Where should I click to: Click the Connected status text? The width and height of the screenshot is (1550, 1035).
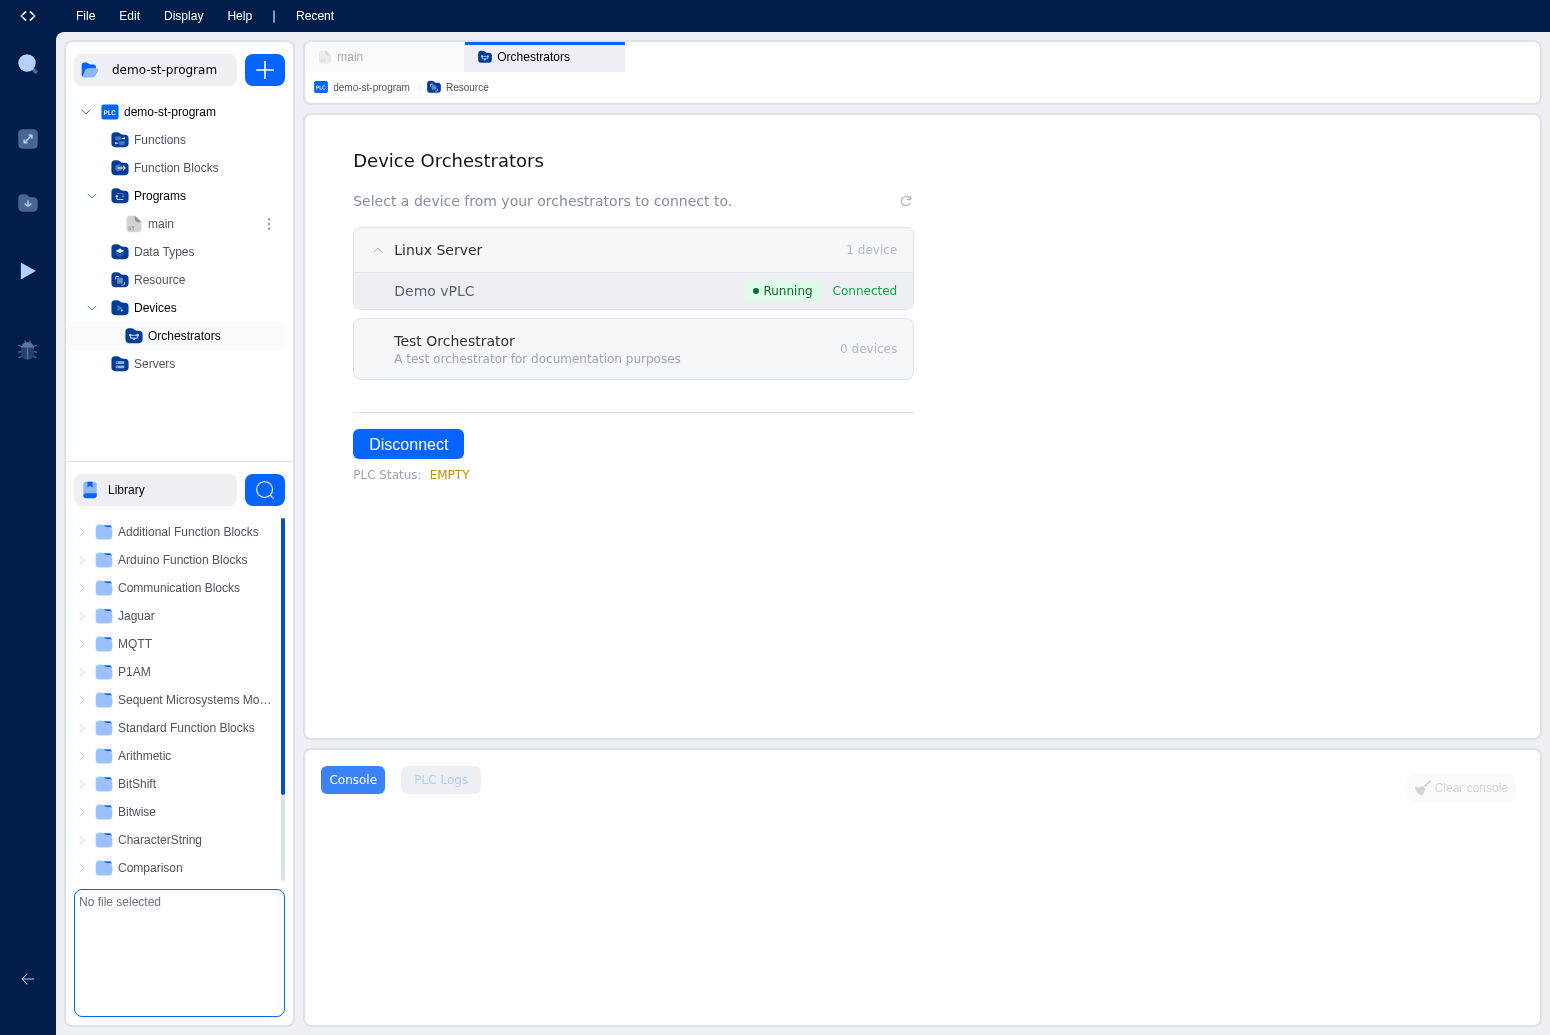click(864, 291)
